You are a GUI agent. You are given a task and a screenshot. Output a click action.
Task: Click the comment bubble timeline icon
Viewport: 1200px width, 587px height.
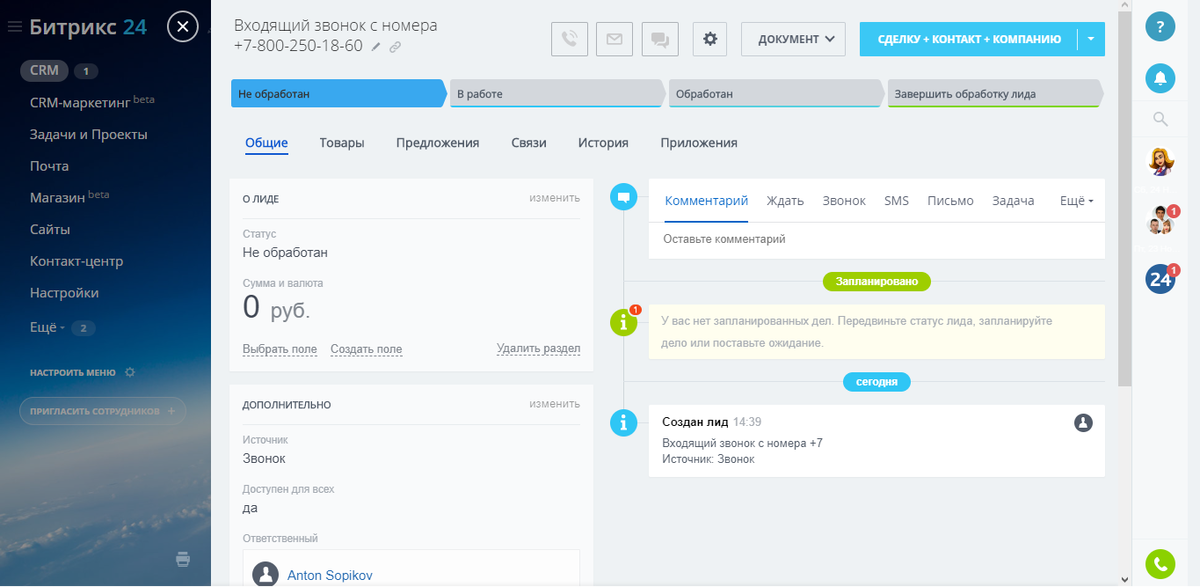click(623, 197)
